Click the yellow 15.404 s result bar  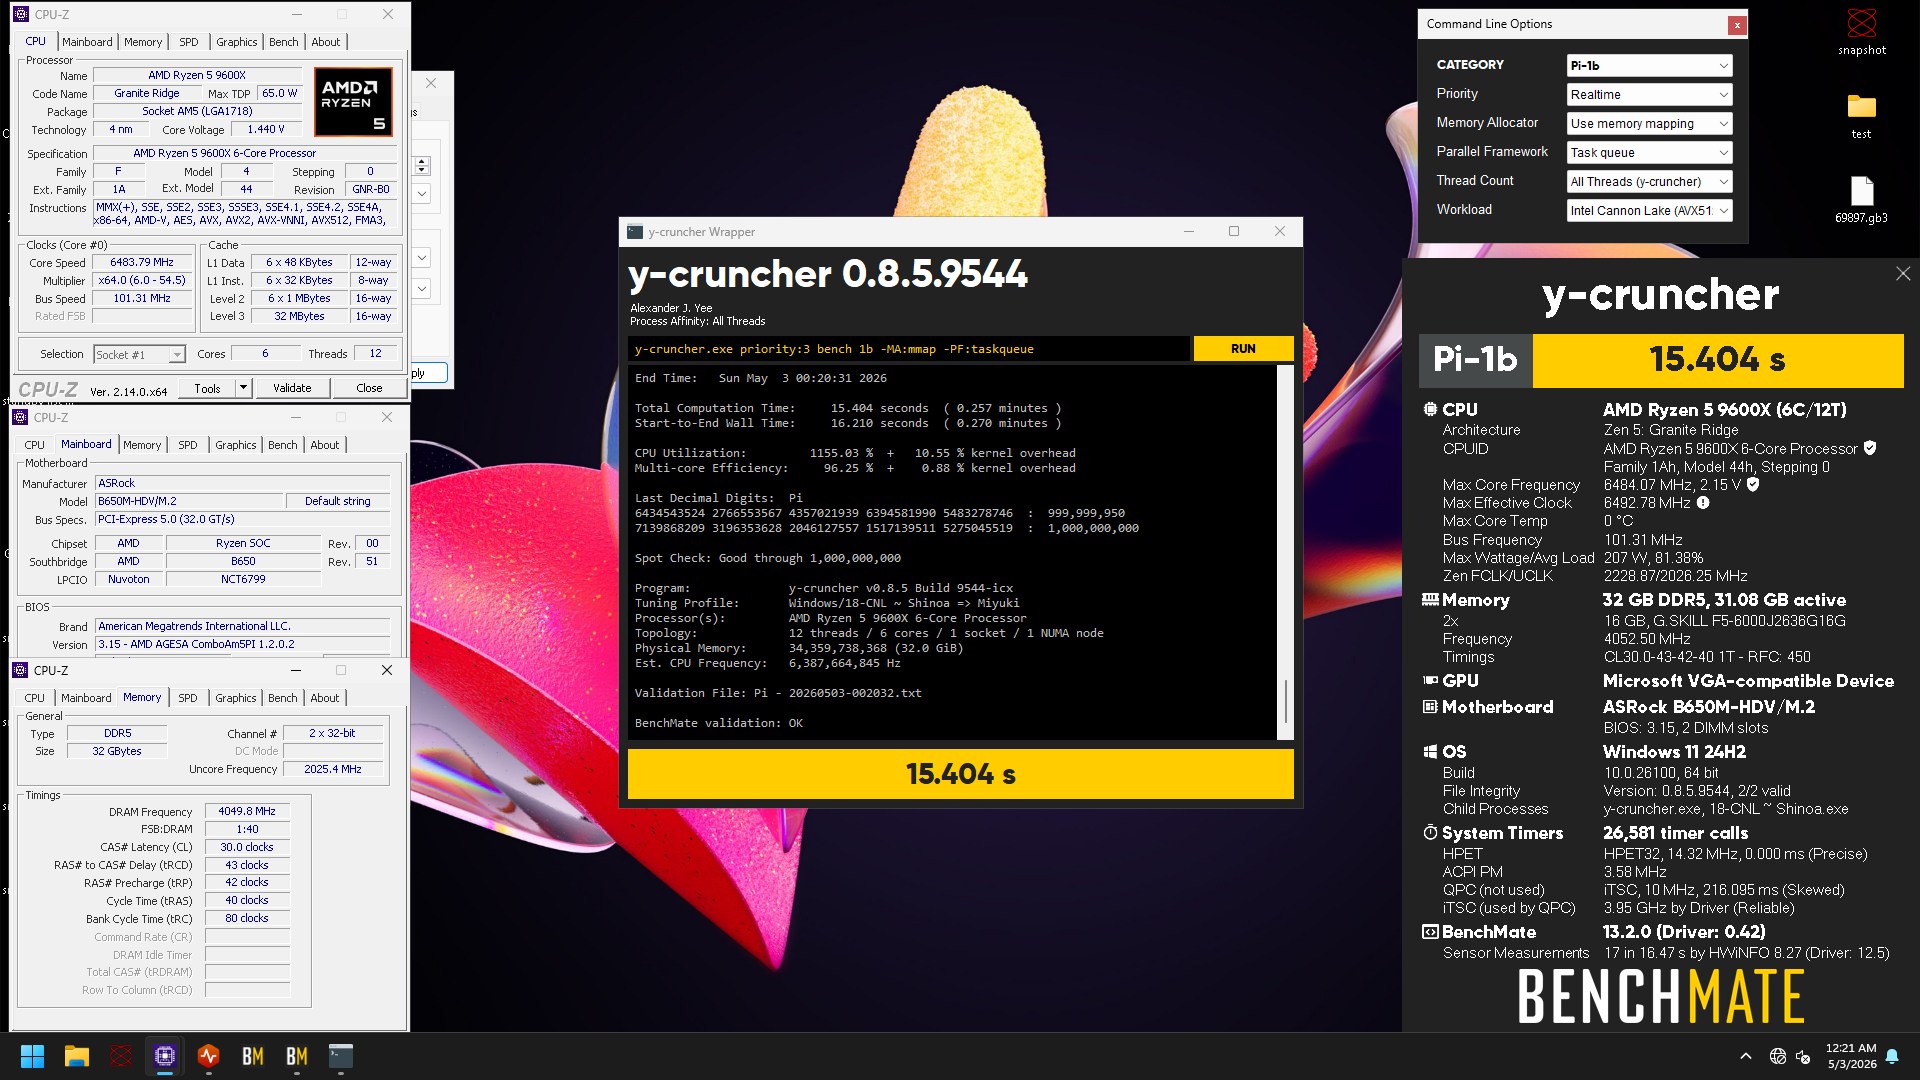(x=961, y=774)
